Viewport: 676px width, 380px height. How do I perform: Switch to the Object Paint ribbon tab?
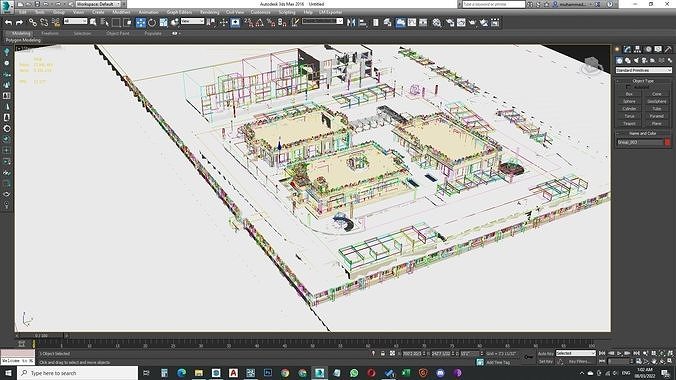coord(117,33)
